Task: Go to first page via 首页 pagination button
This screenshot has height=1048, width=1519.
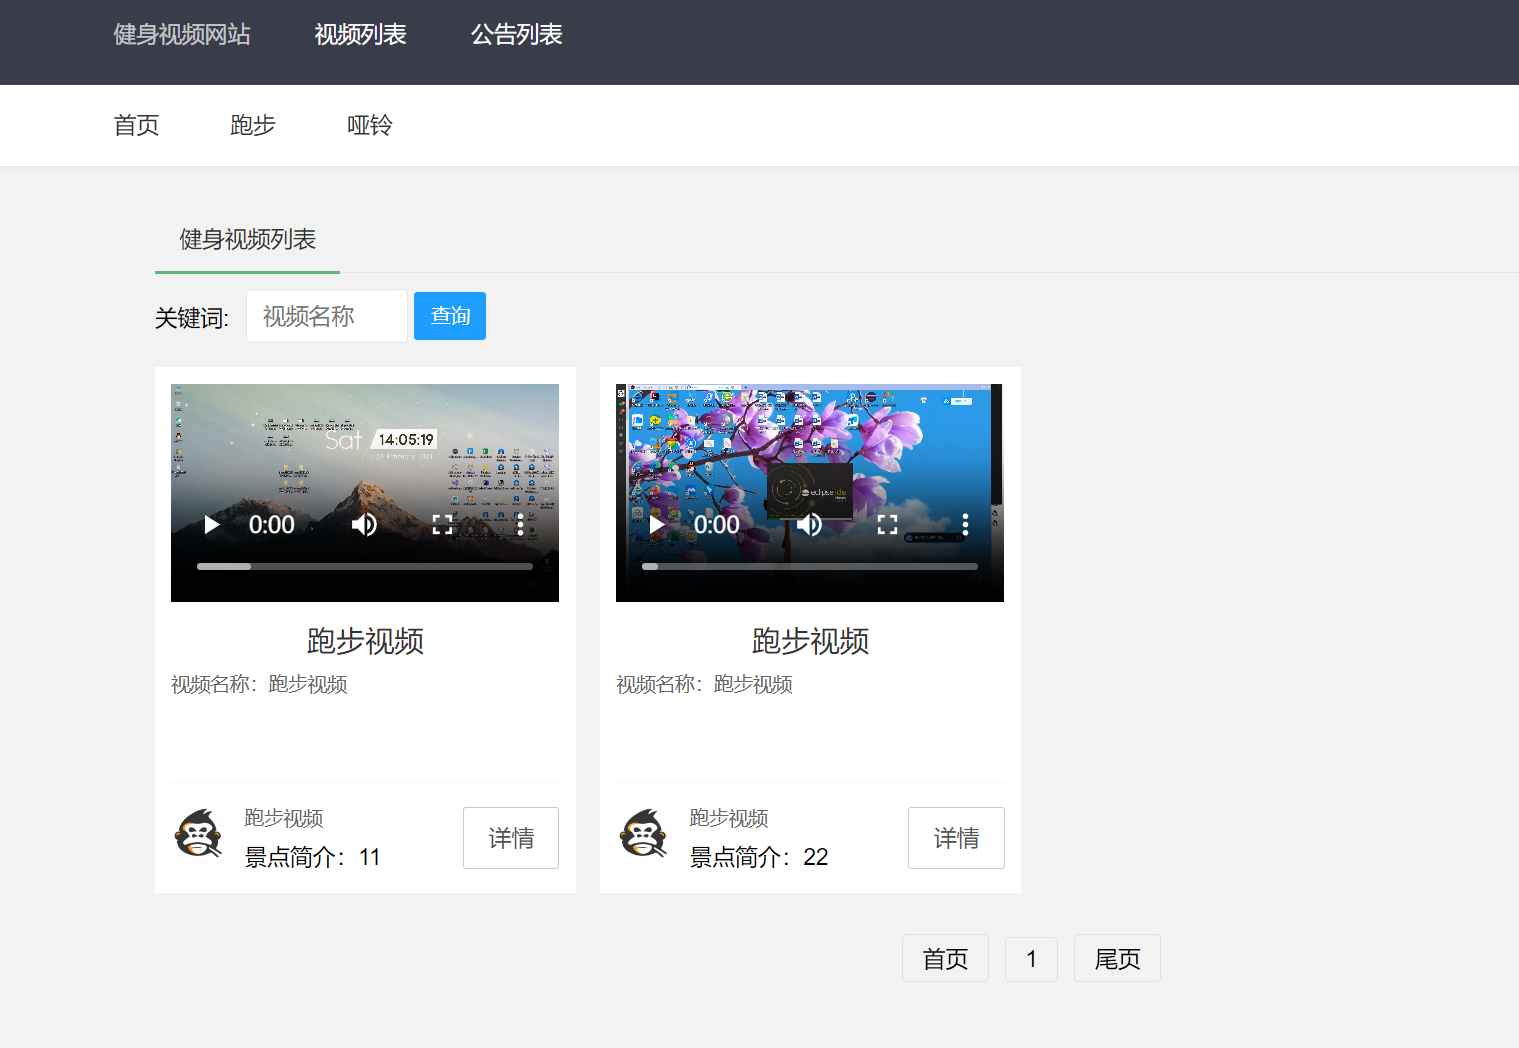Action: coord(945,958)
